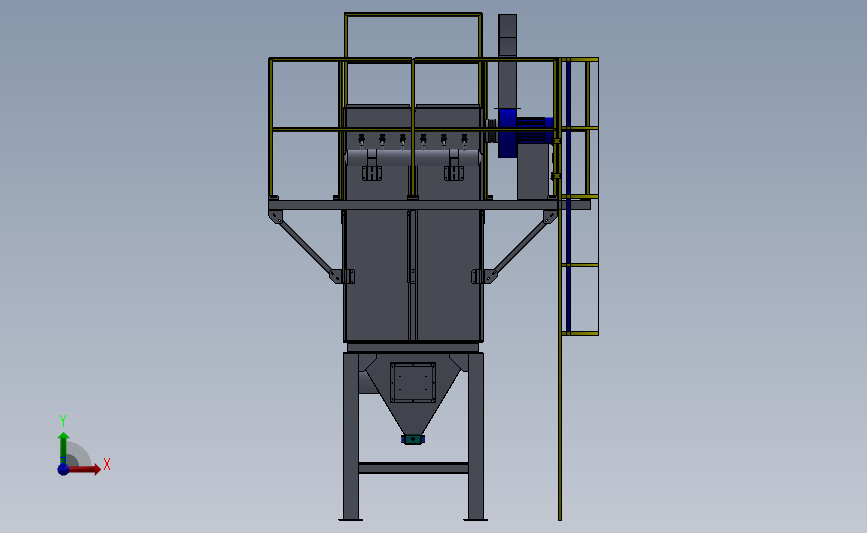Click the blue Z axis ball at triad origin
The width and height of the screenshot is (867, 533).
coord(63,469)
